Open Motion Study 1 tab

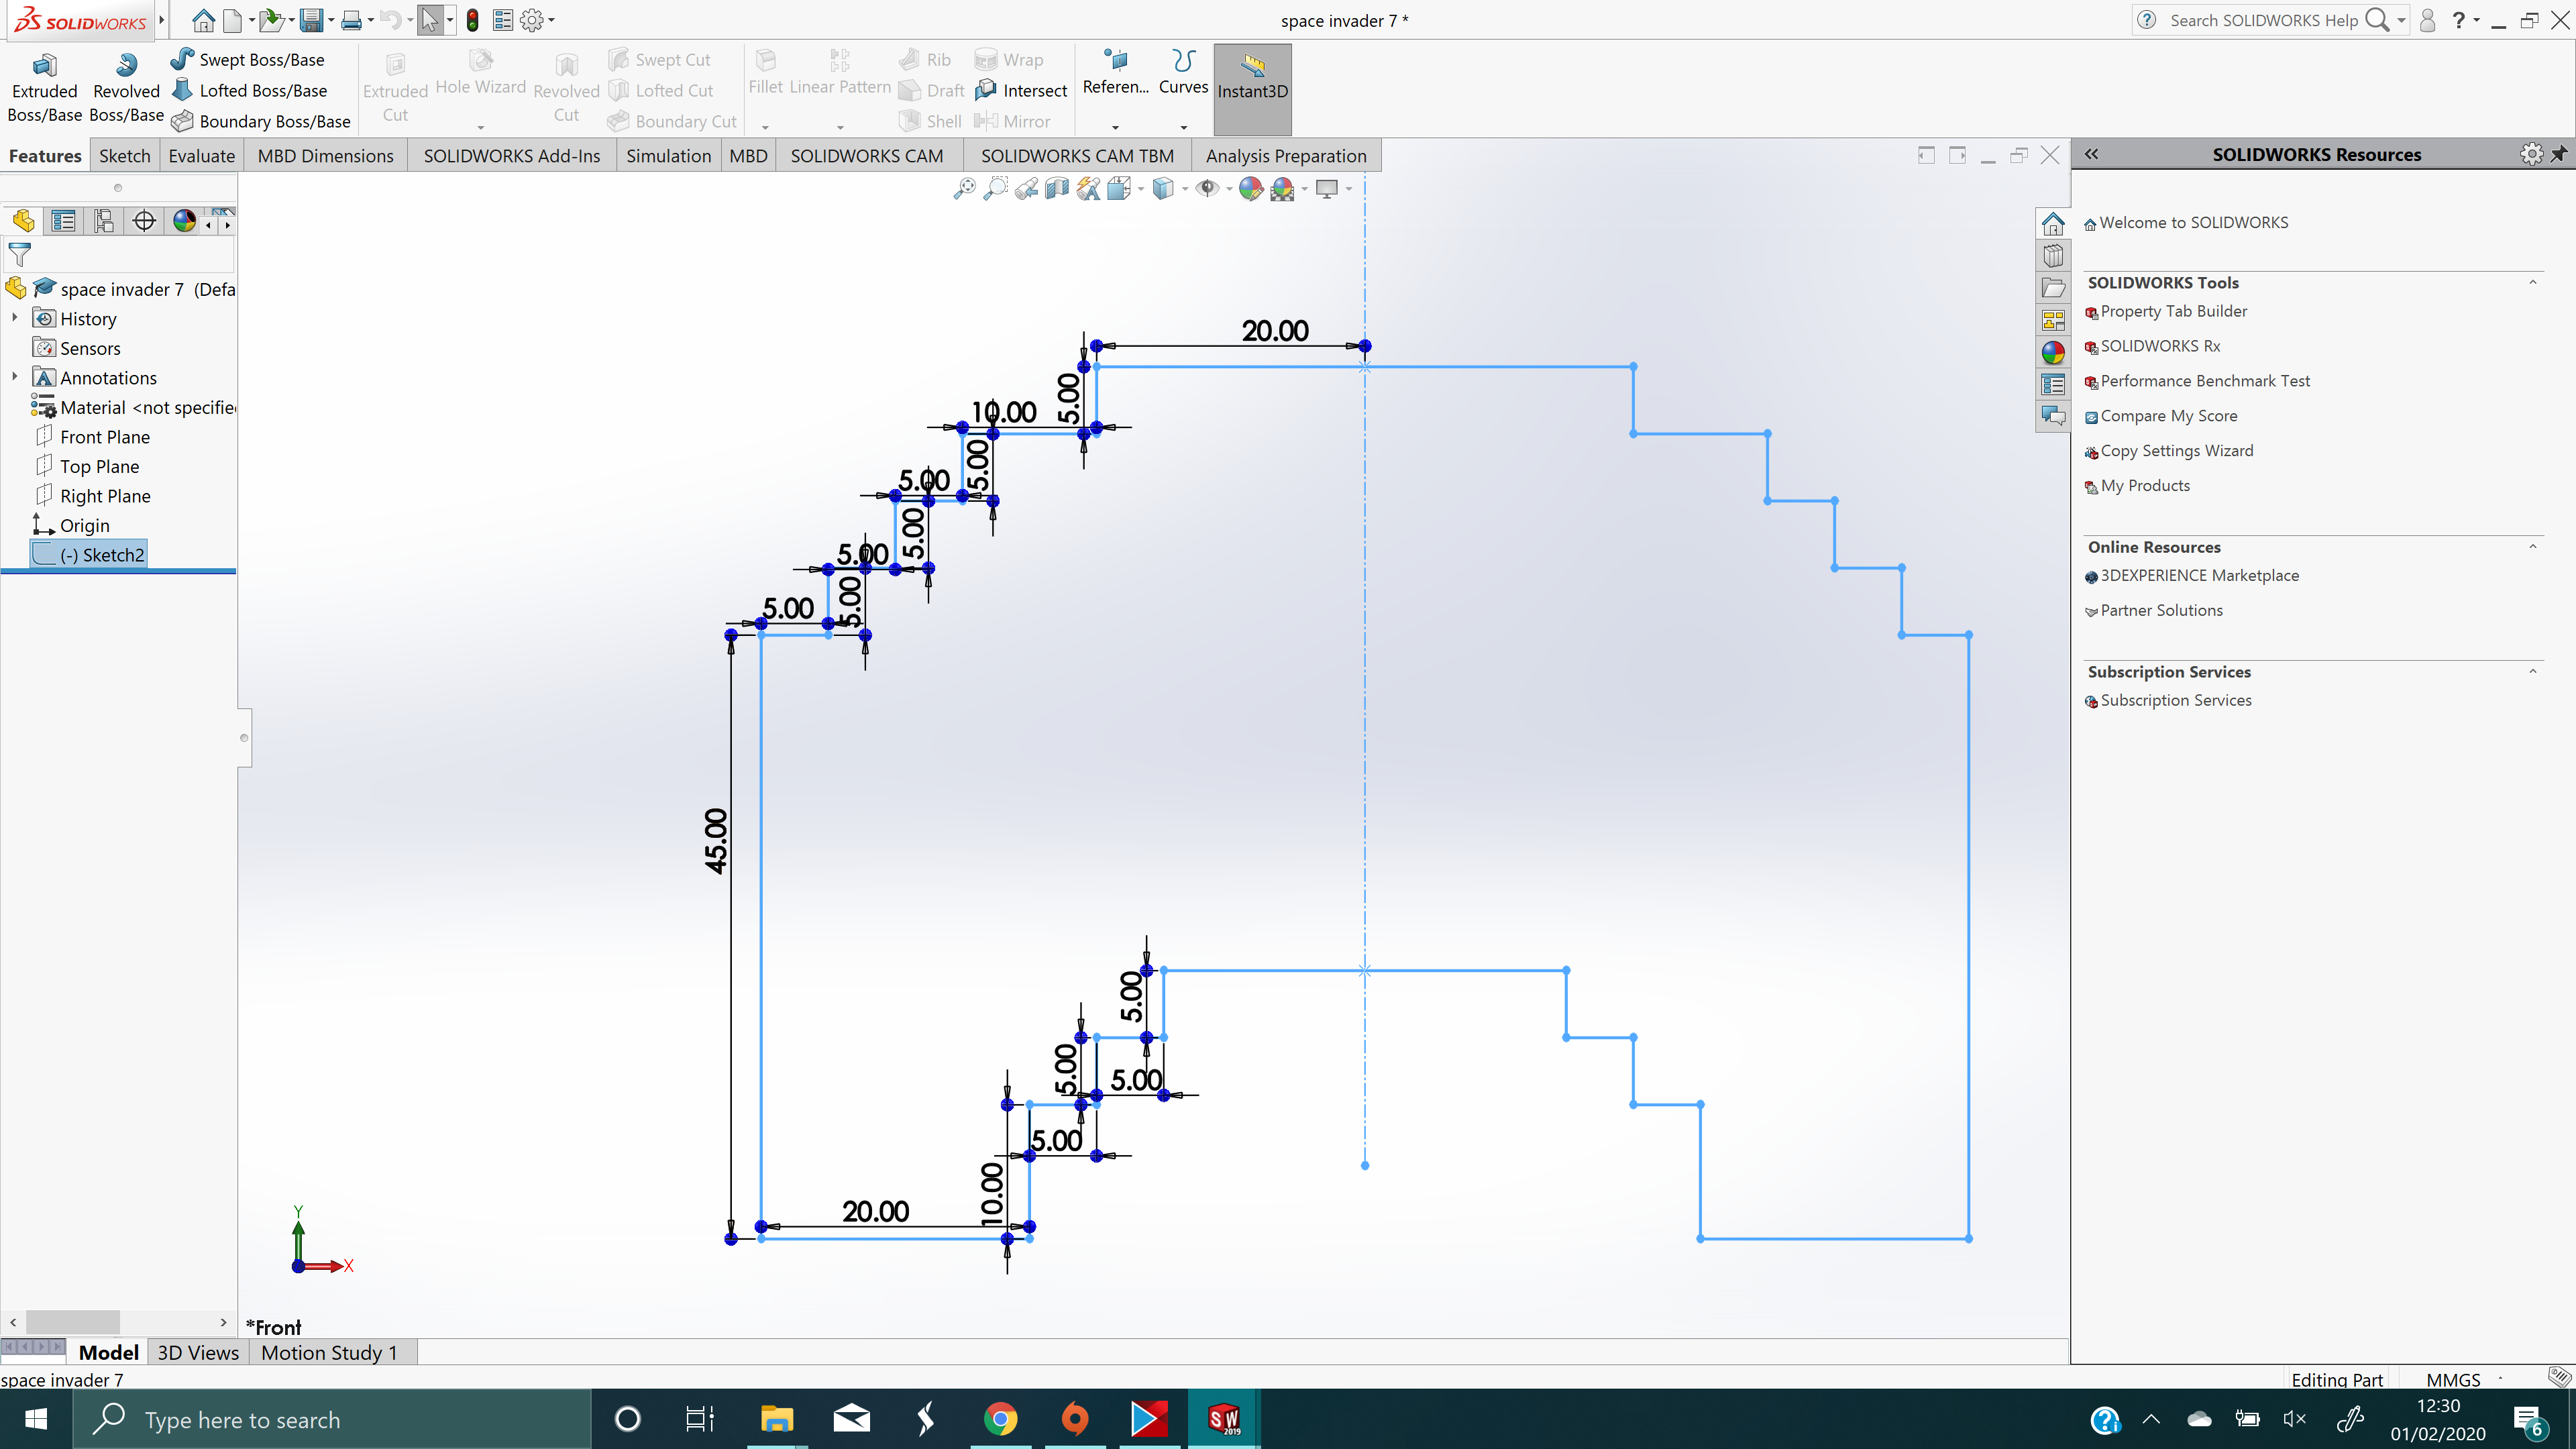click(330, 1352)
